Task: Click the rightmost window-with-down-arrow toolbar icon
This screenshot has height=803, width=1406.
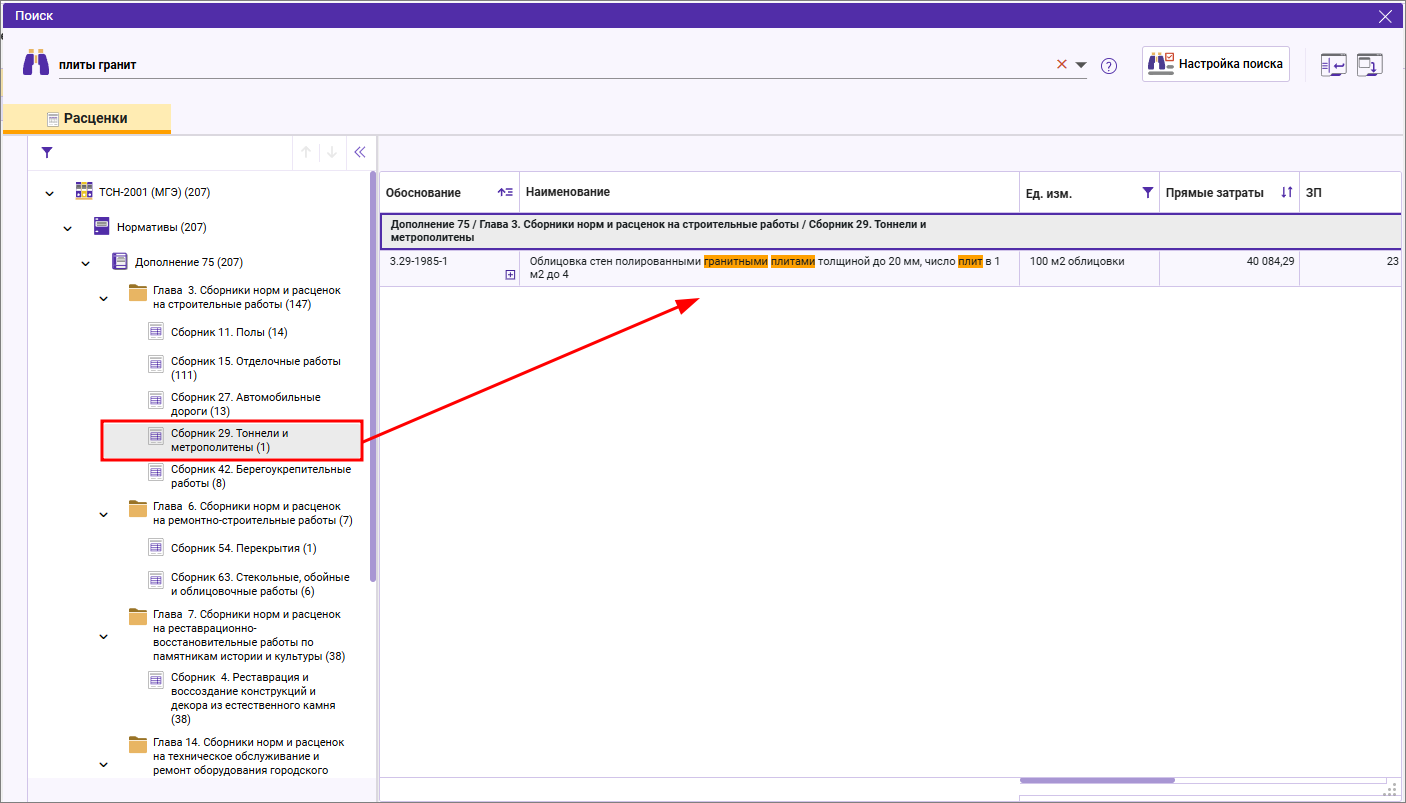Action: pyautogui.click(x=1369, y=65)
